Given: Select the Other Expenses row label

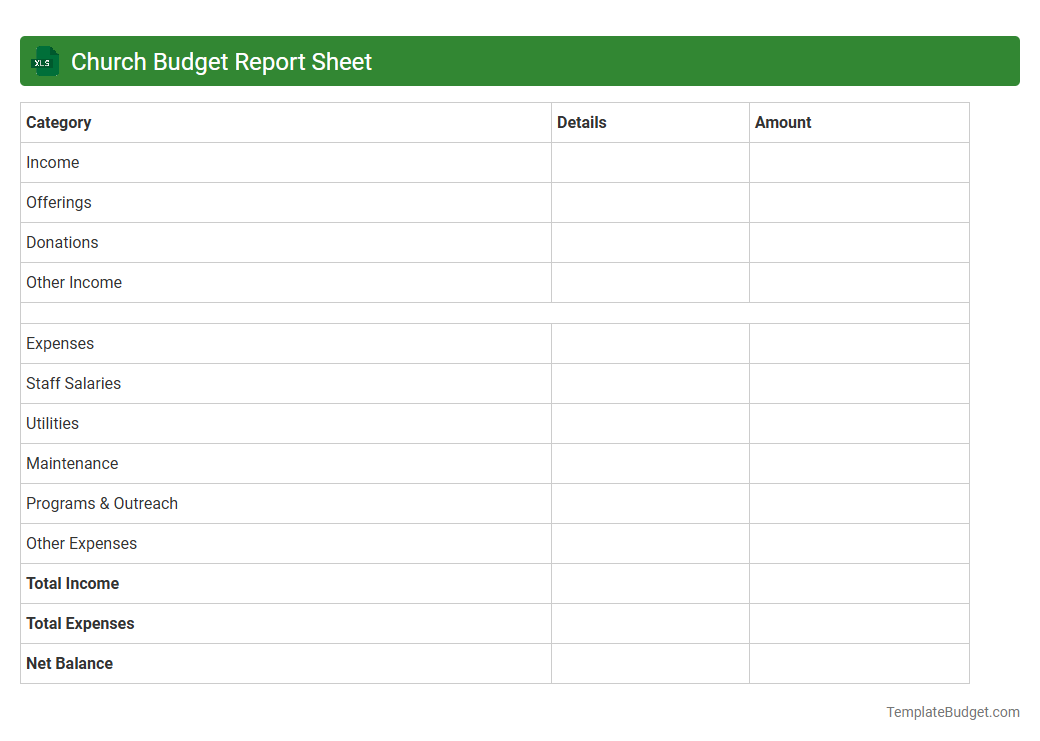Looking at the screenshot, I should tap(81, 543).
